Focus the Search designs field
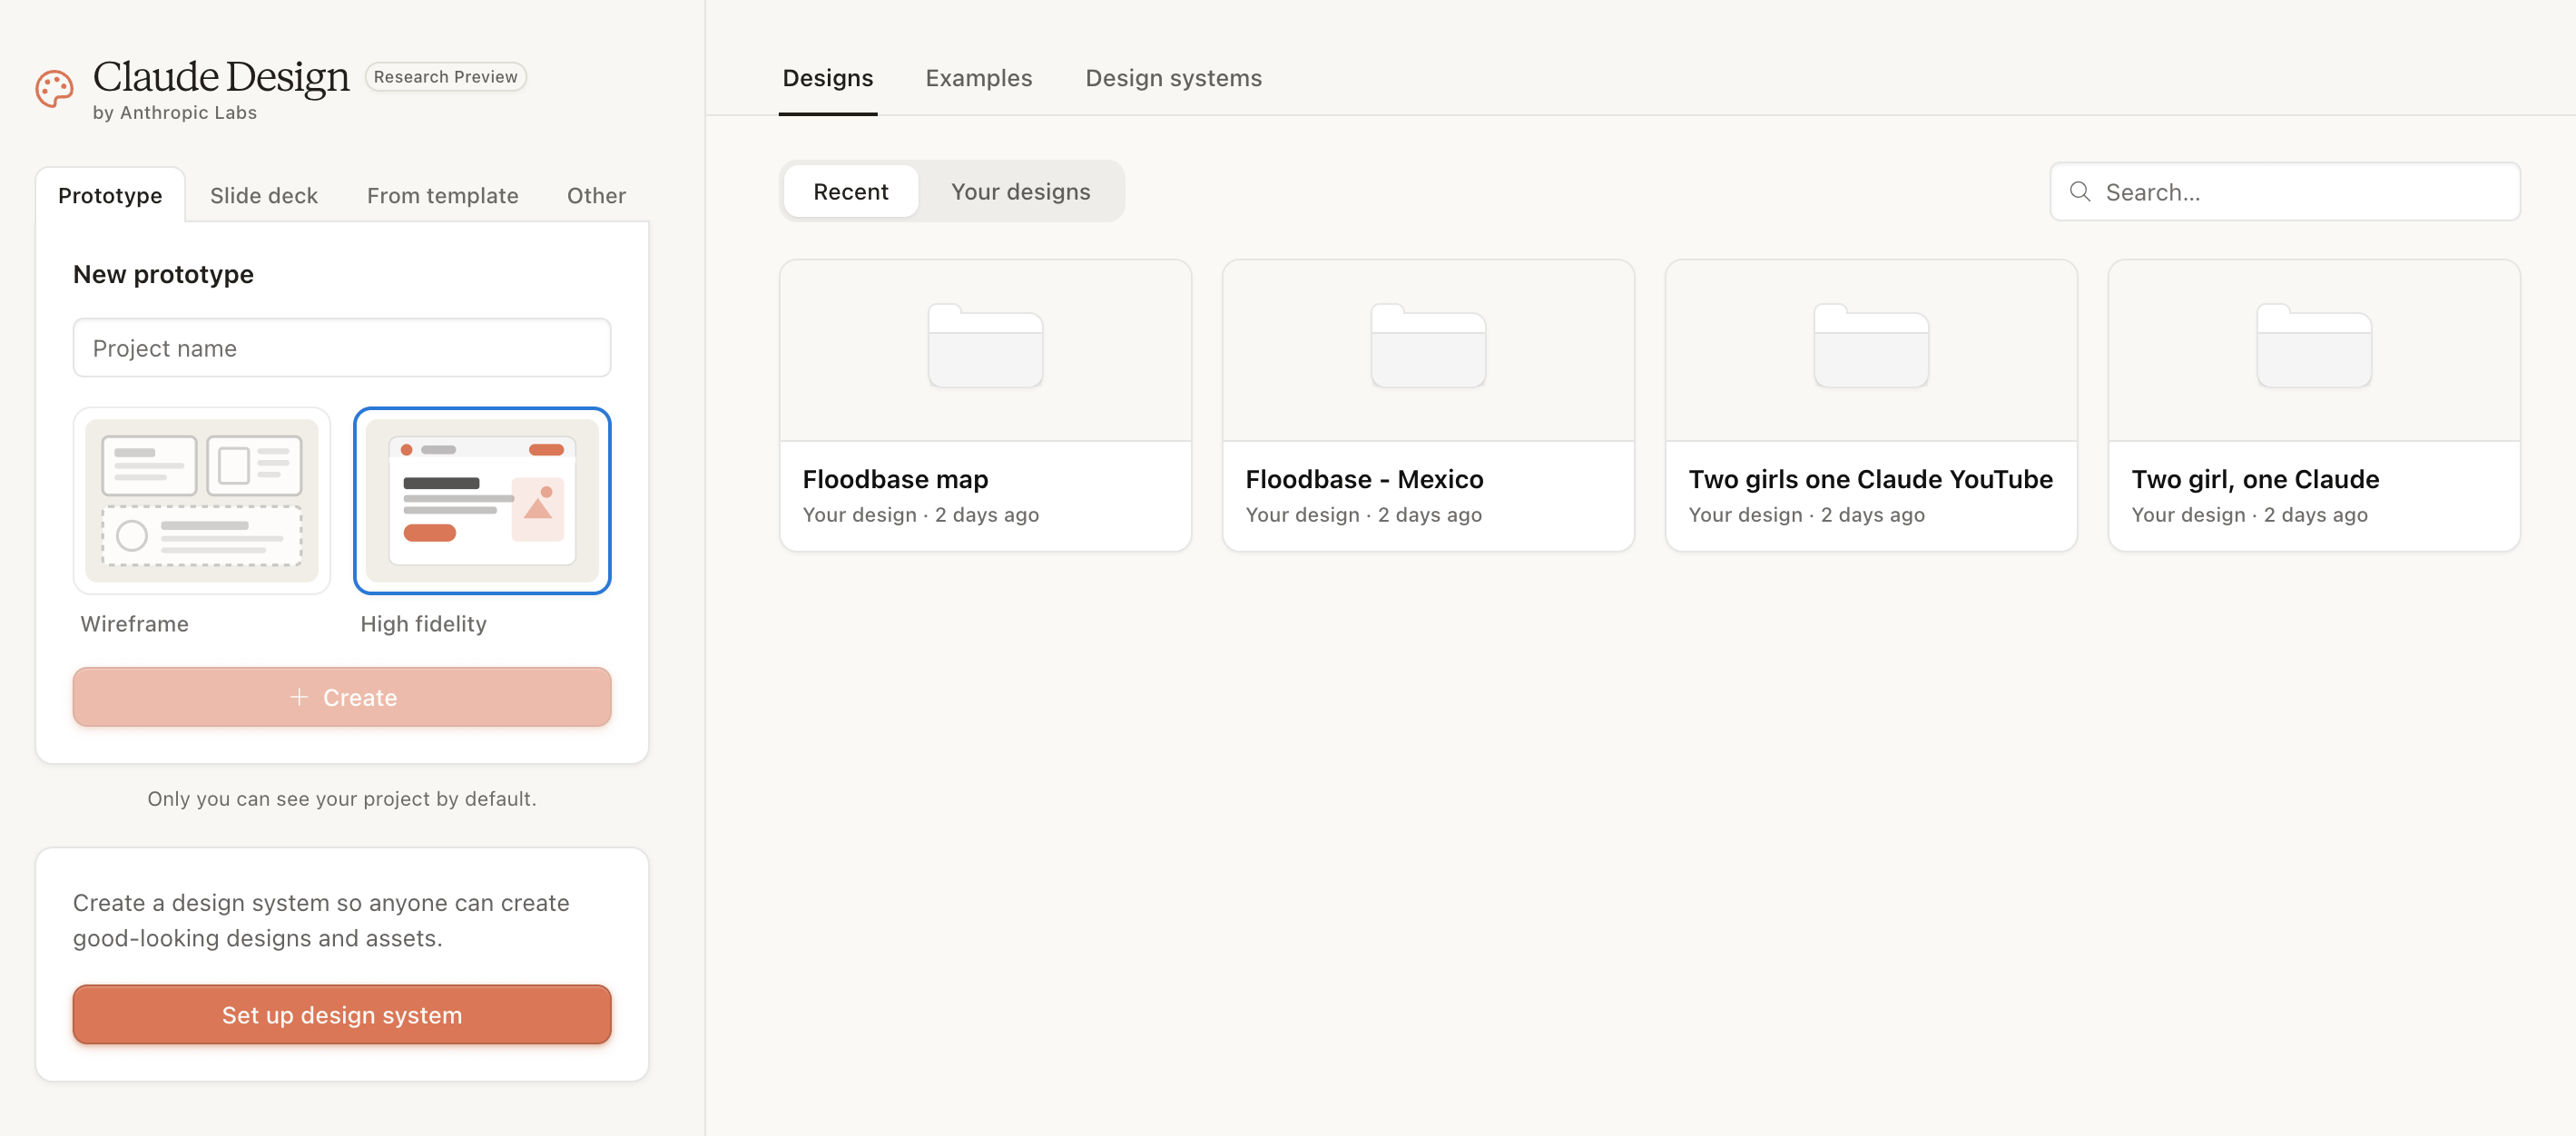 [x=2285, y=192]
